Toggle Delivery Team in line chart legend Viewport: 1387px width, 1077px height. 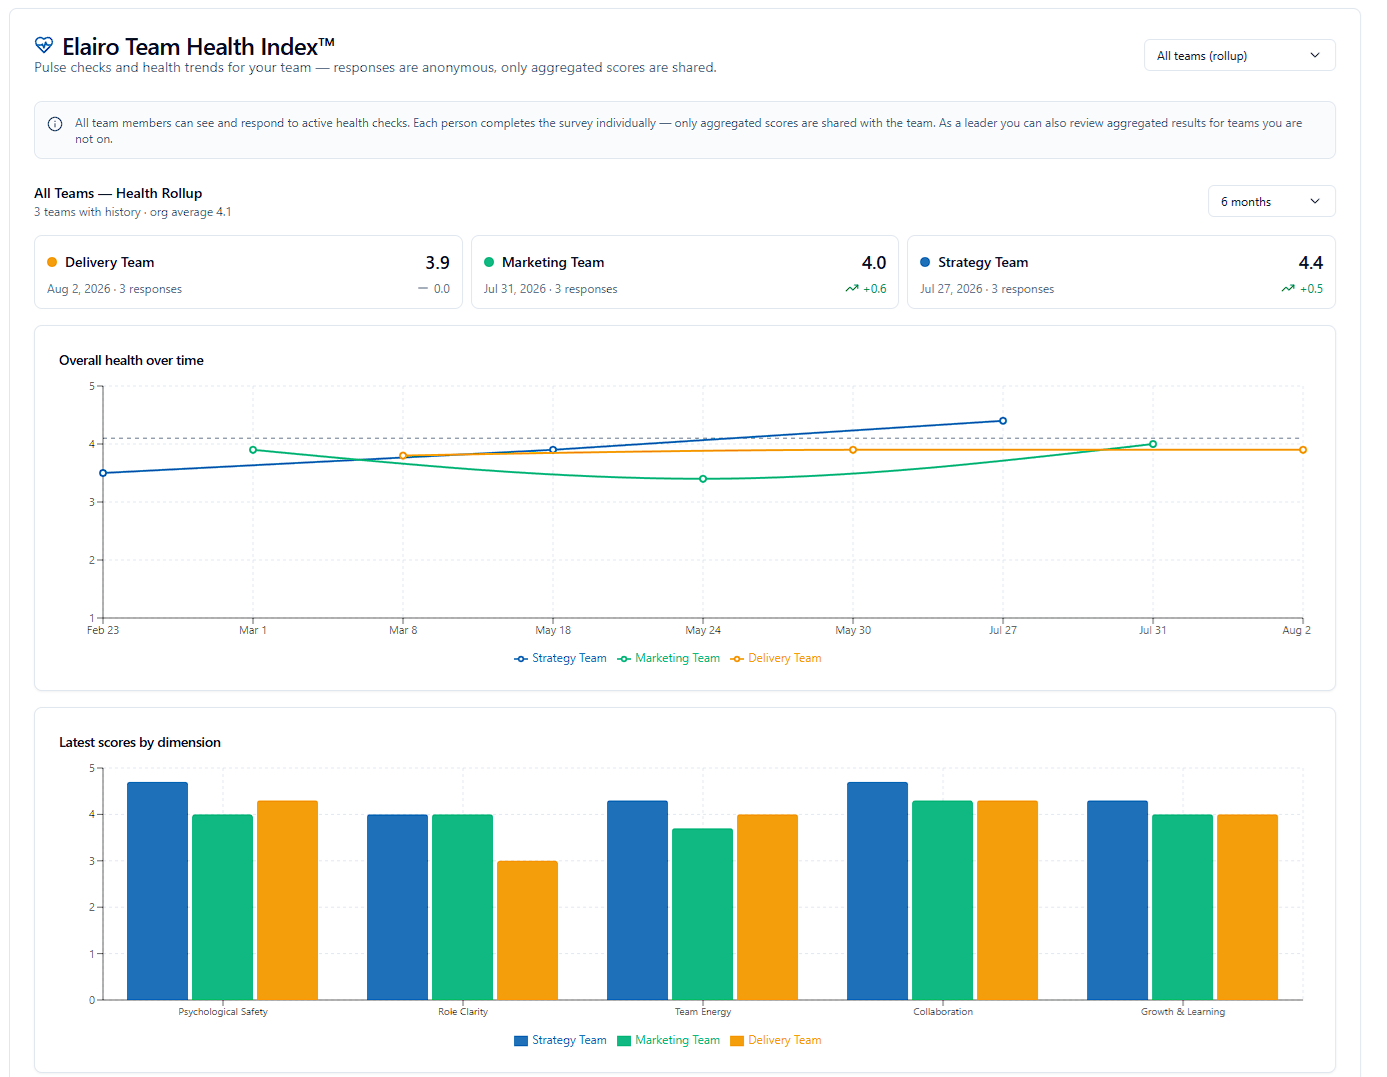point(776,658)
